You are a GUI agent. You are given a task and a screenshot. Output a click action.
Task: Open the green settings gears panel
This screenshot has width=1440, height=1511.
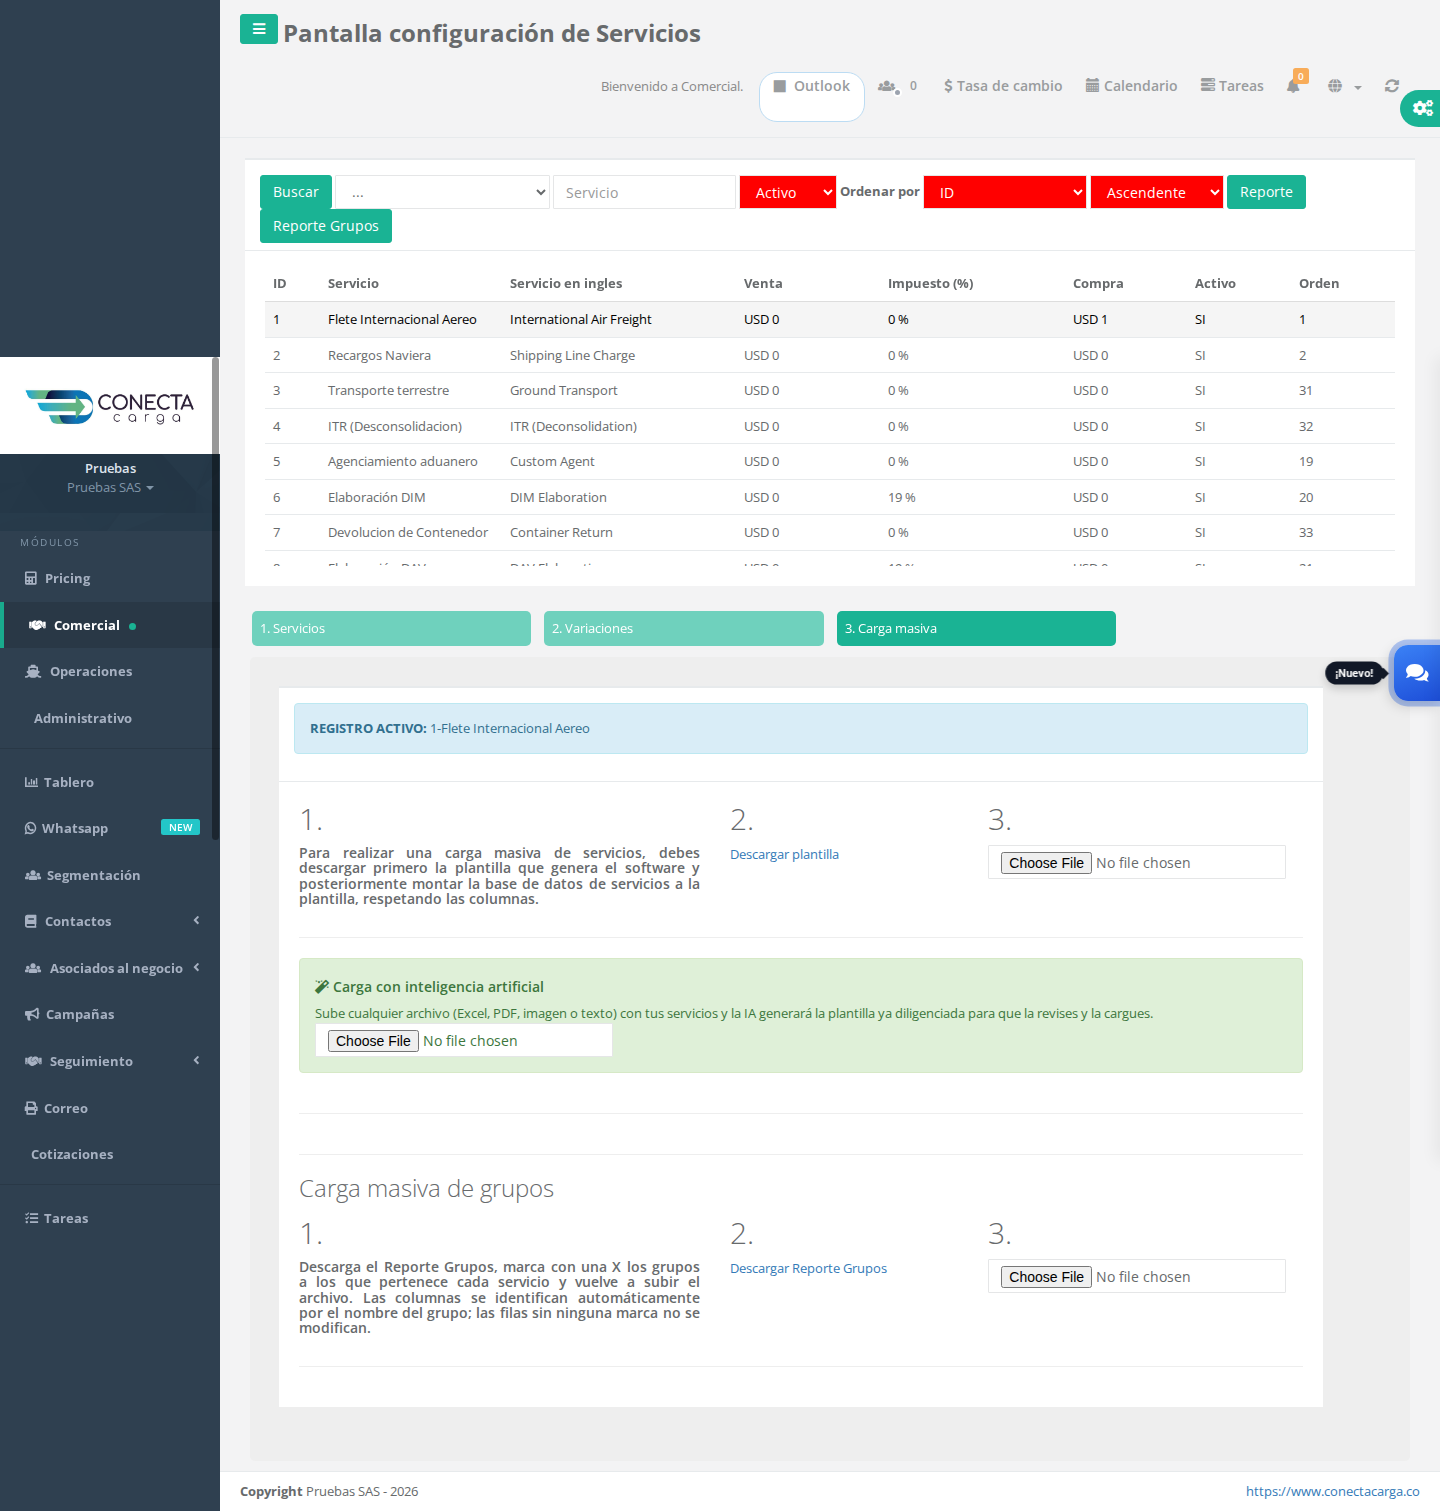click(1422, 108)
